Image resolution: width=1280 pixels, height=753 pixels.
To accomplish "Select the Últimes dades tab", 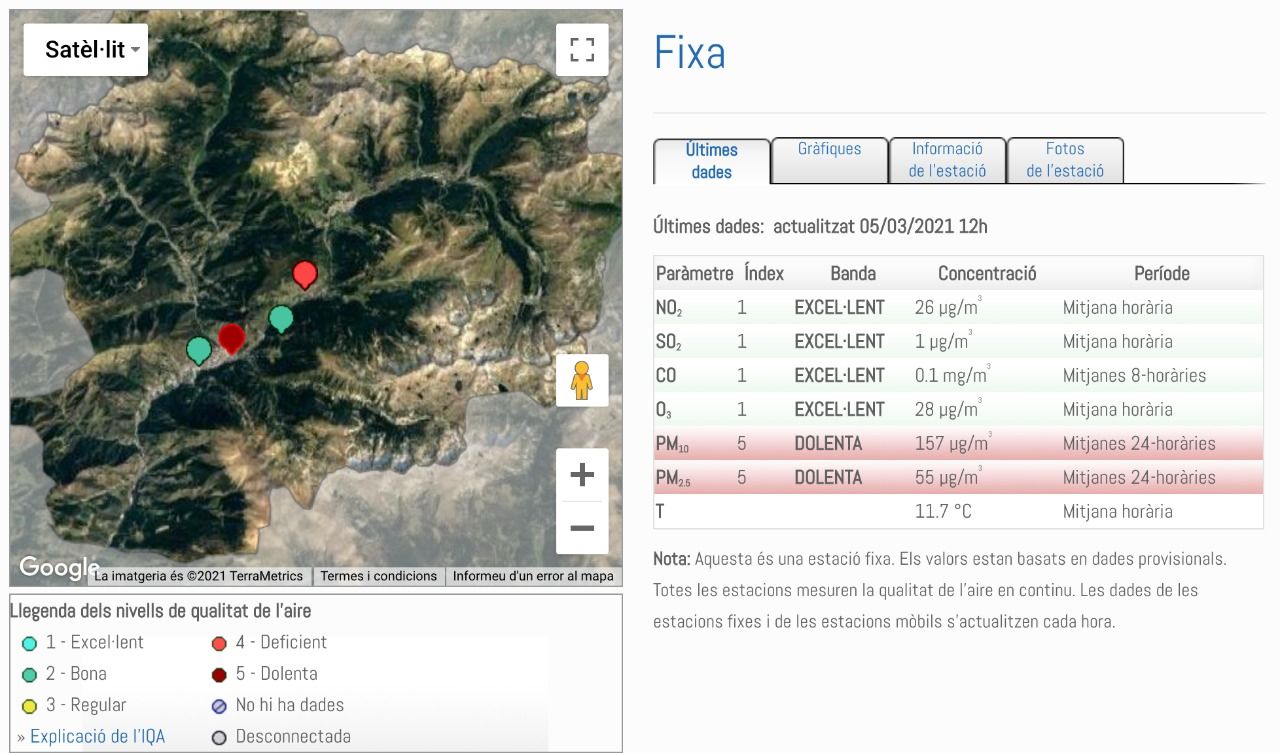I will (x=711, y=161).
